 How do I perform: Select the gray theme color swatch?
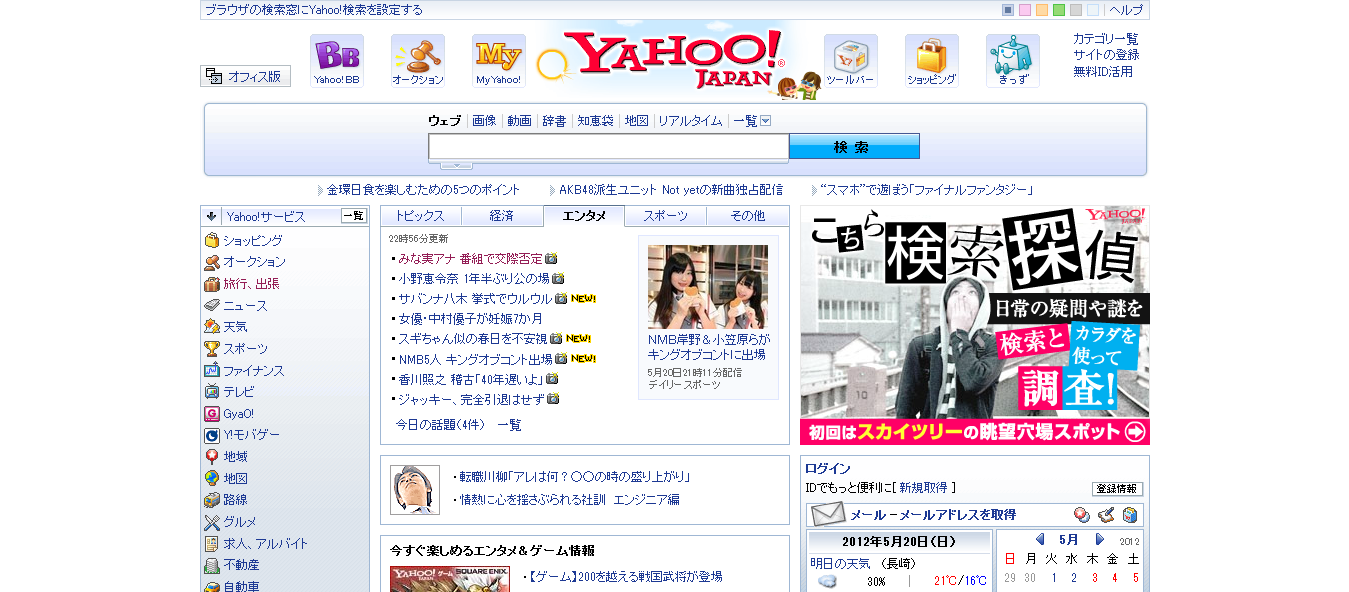1076,10
